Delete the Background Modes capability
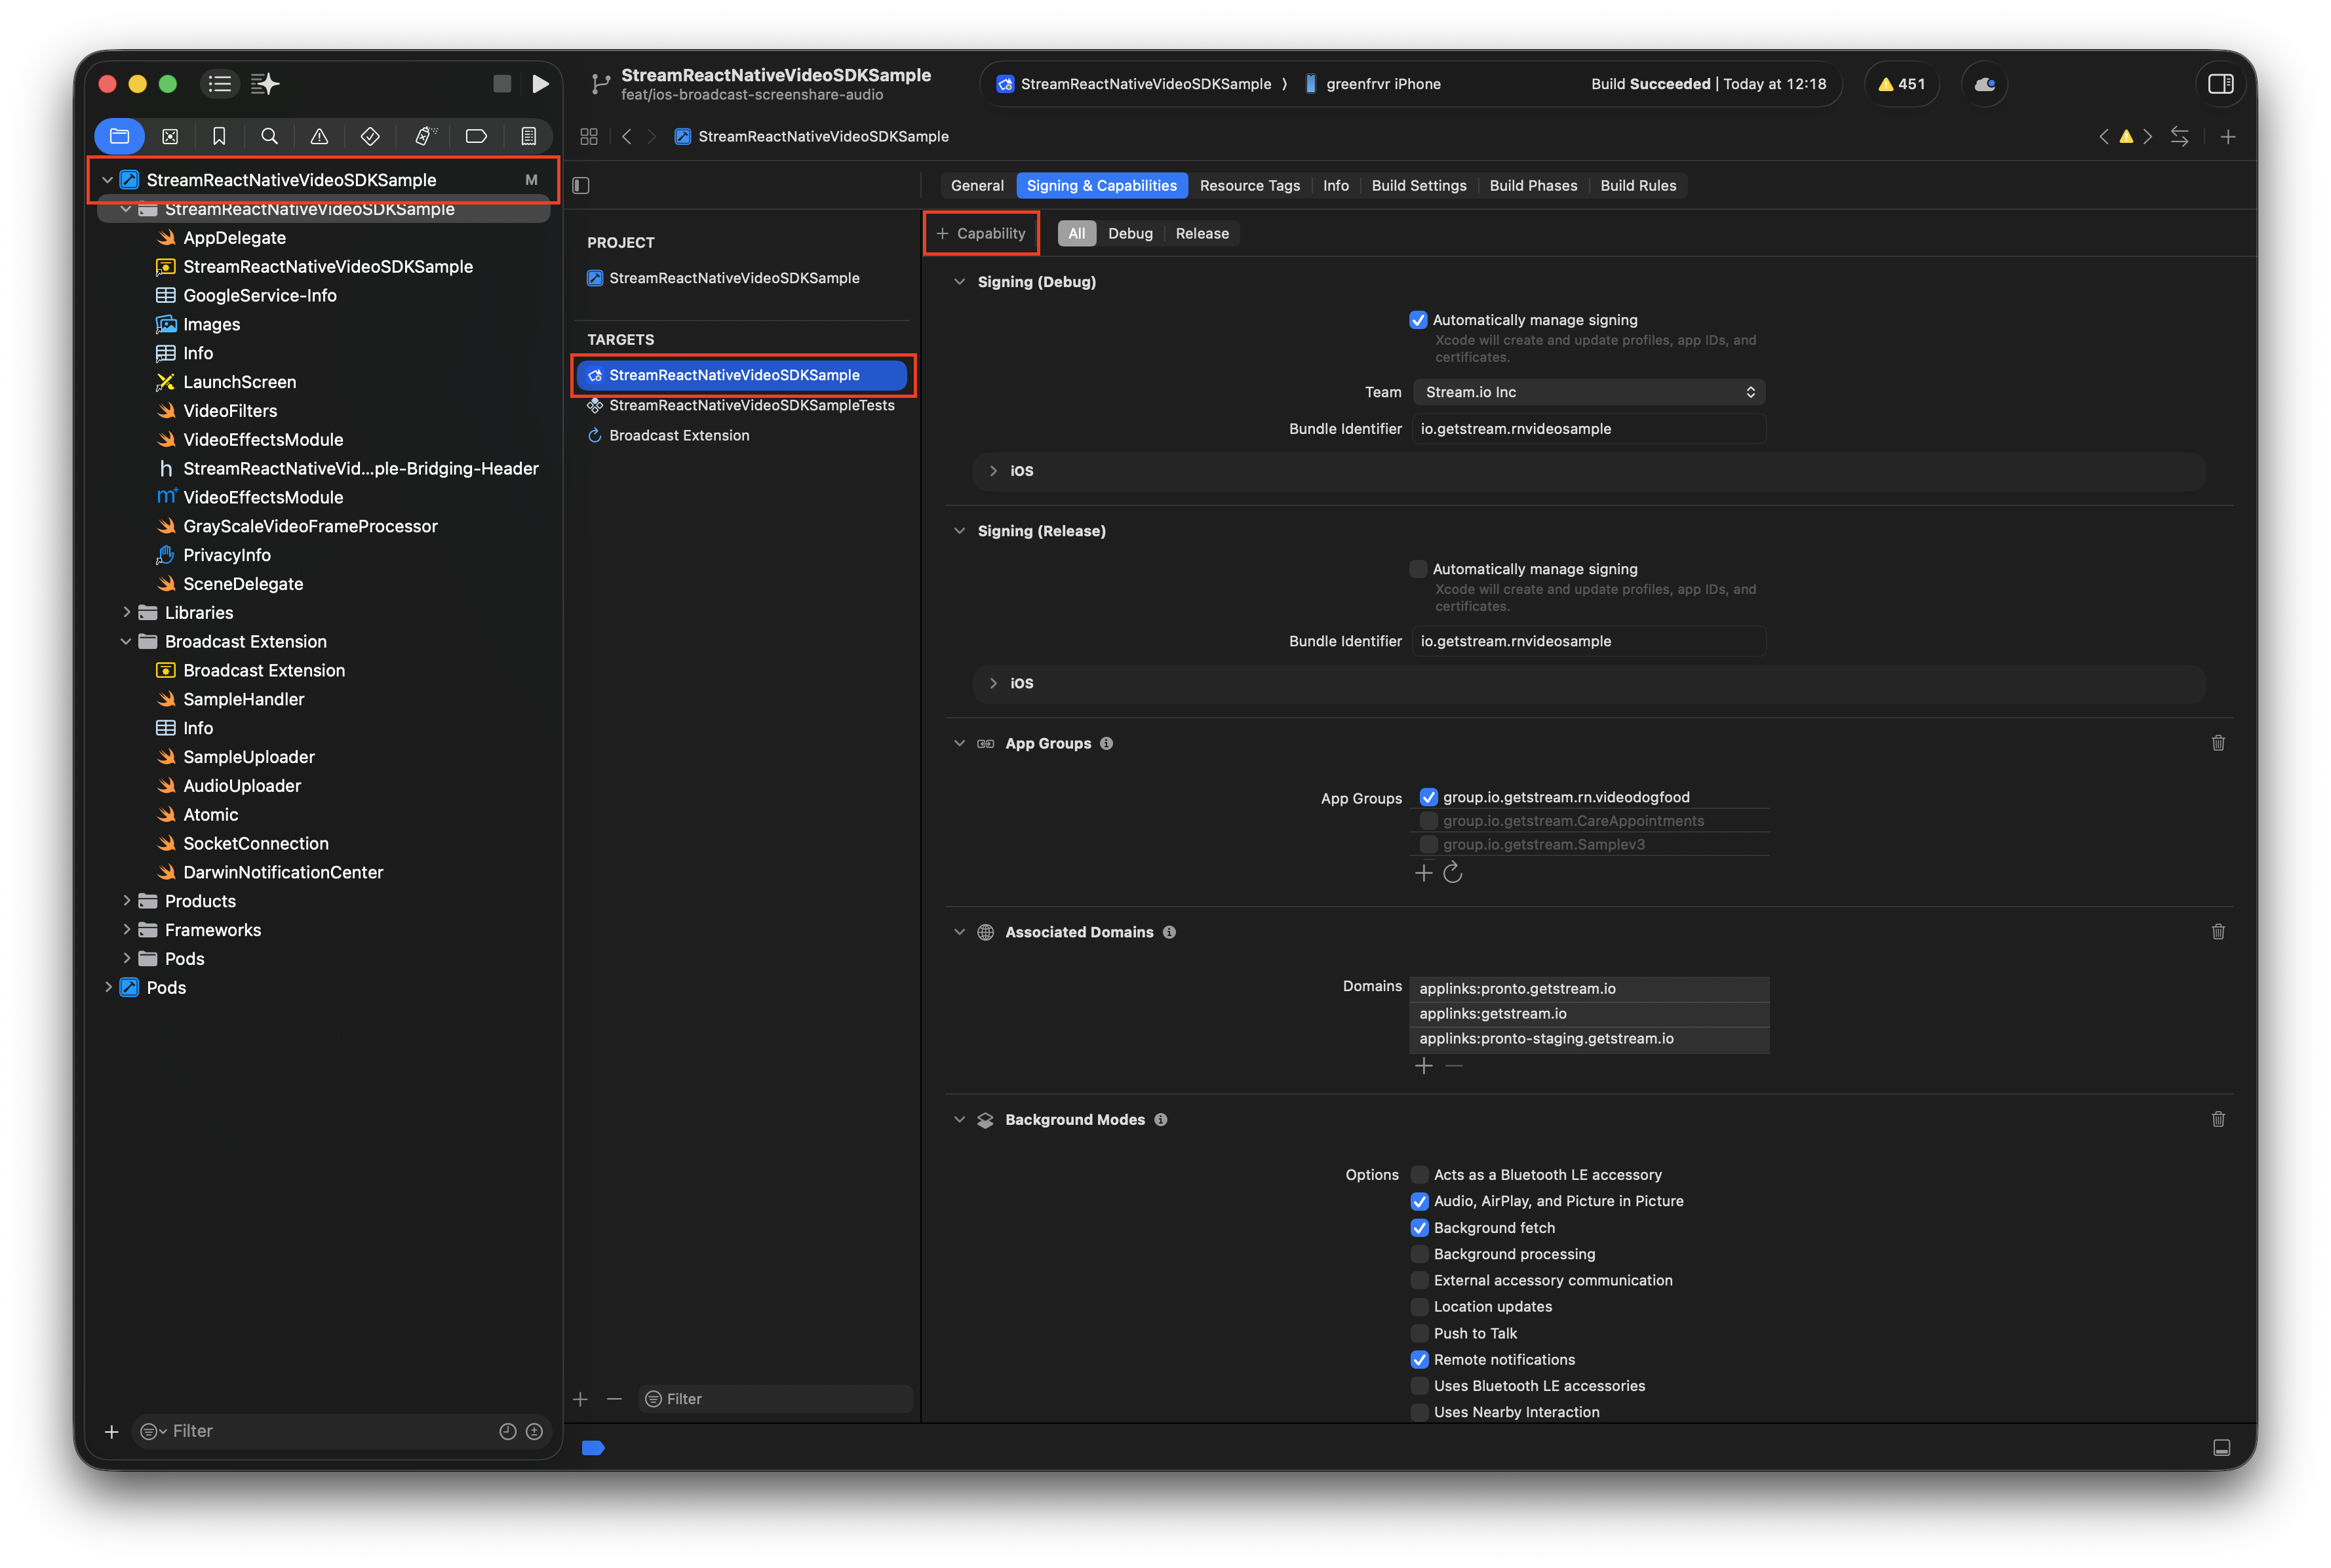The height and width of the screenshot is (1568, 2331). coord(2217,1119)
